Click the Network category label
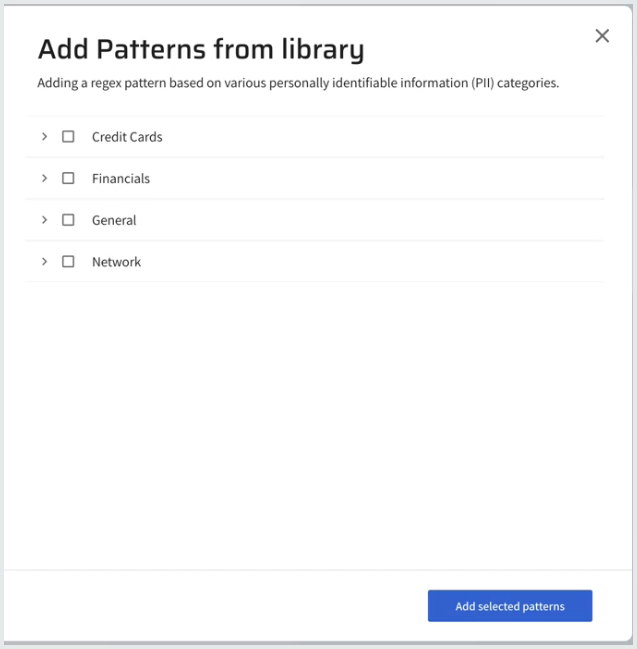Viewport: 637px width, 649px height. (x=116, y=262)
